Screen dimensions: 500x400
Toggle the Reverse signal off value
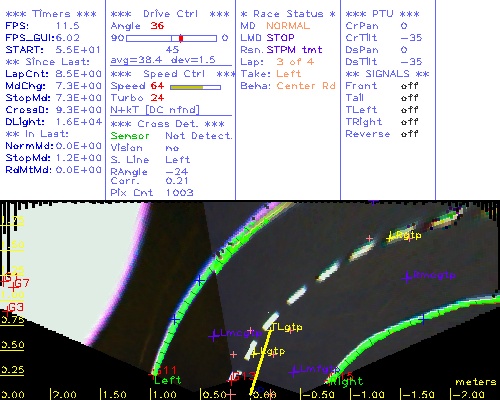(x=409, y=134)
